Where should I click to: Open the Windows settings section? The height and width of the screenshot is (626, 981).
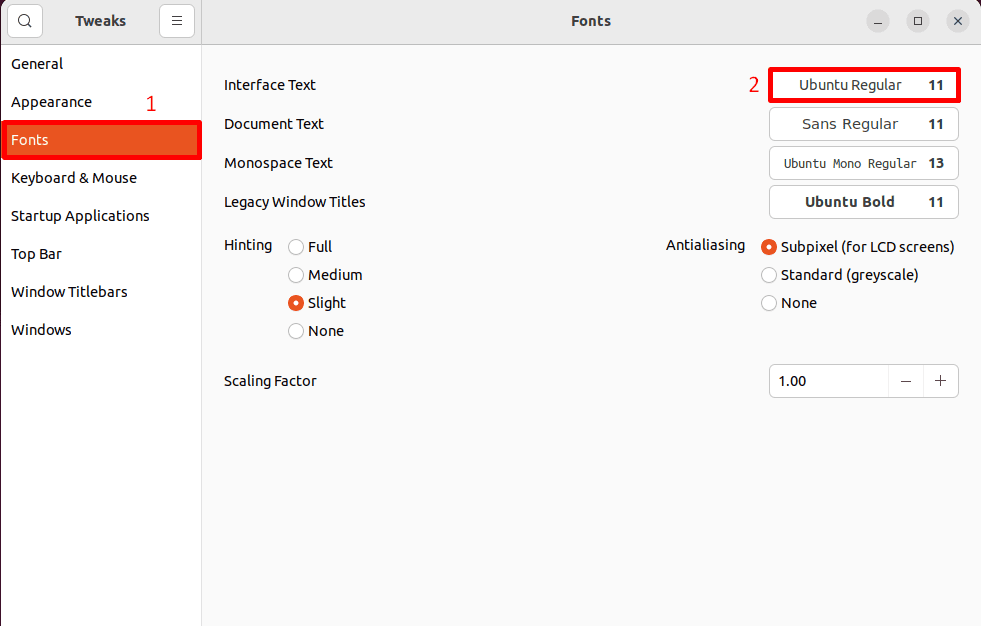point(41,329)
